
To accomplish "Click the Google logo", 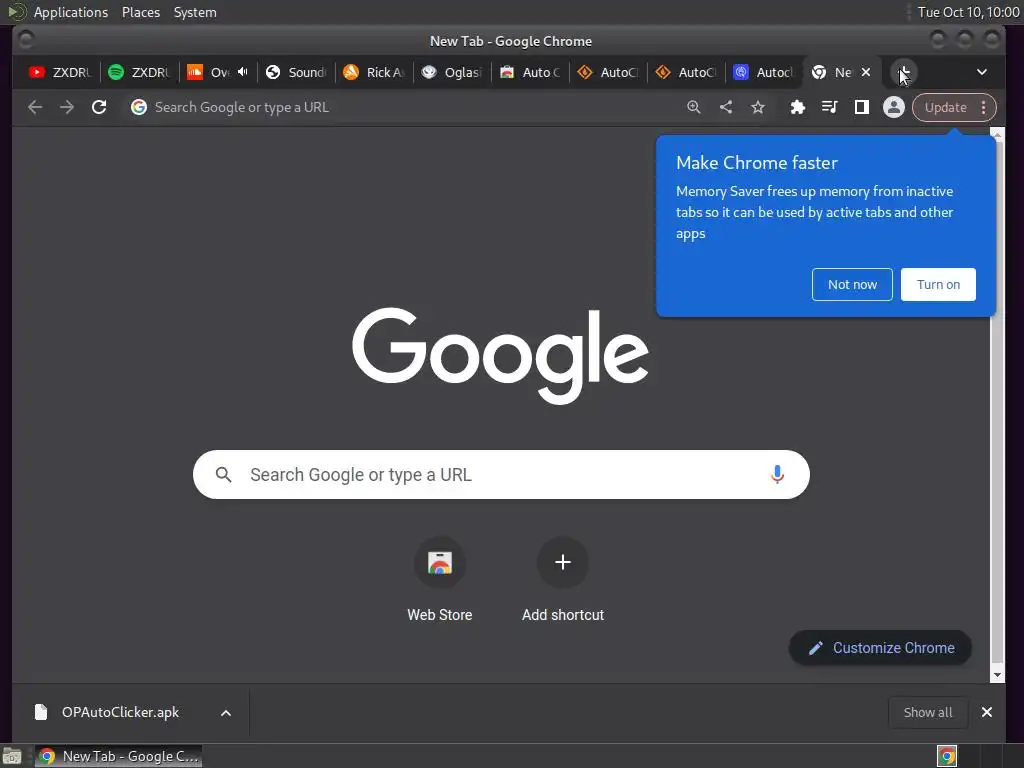I will point(500,356).
